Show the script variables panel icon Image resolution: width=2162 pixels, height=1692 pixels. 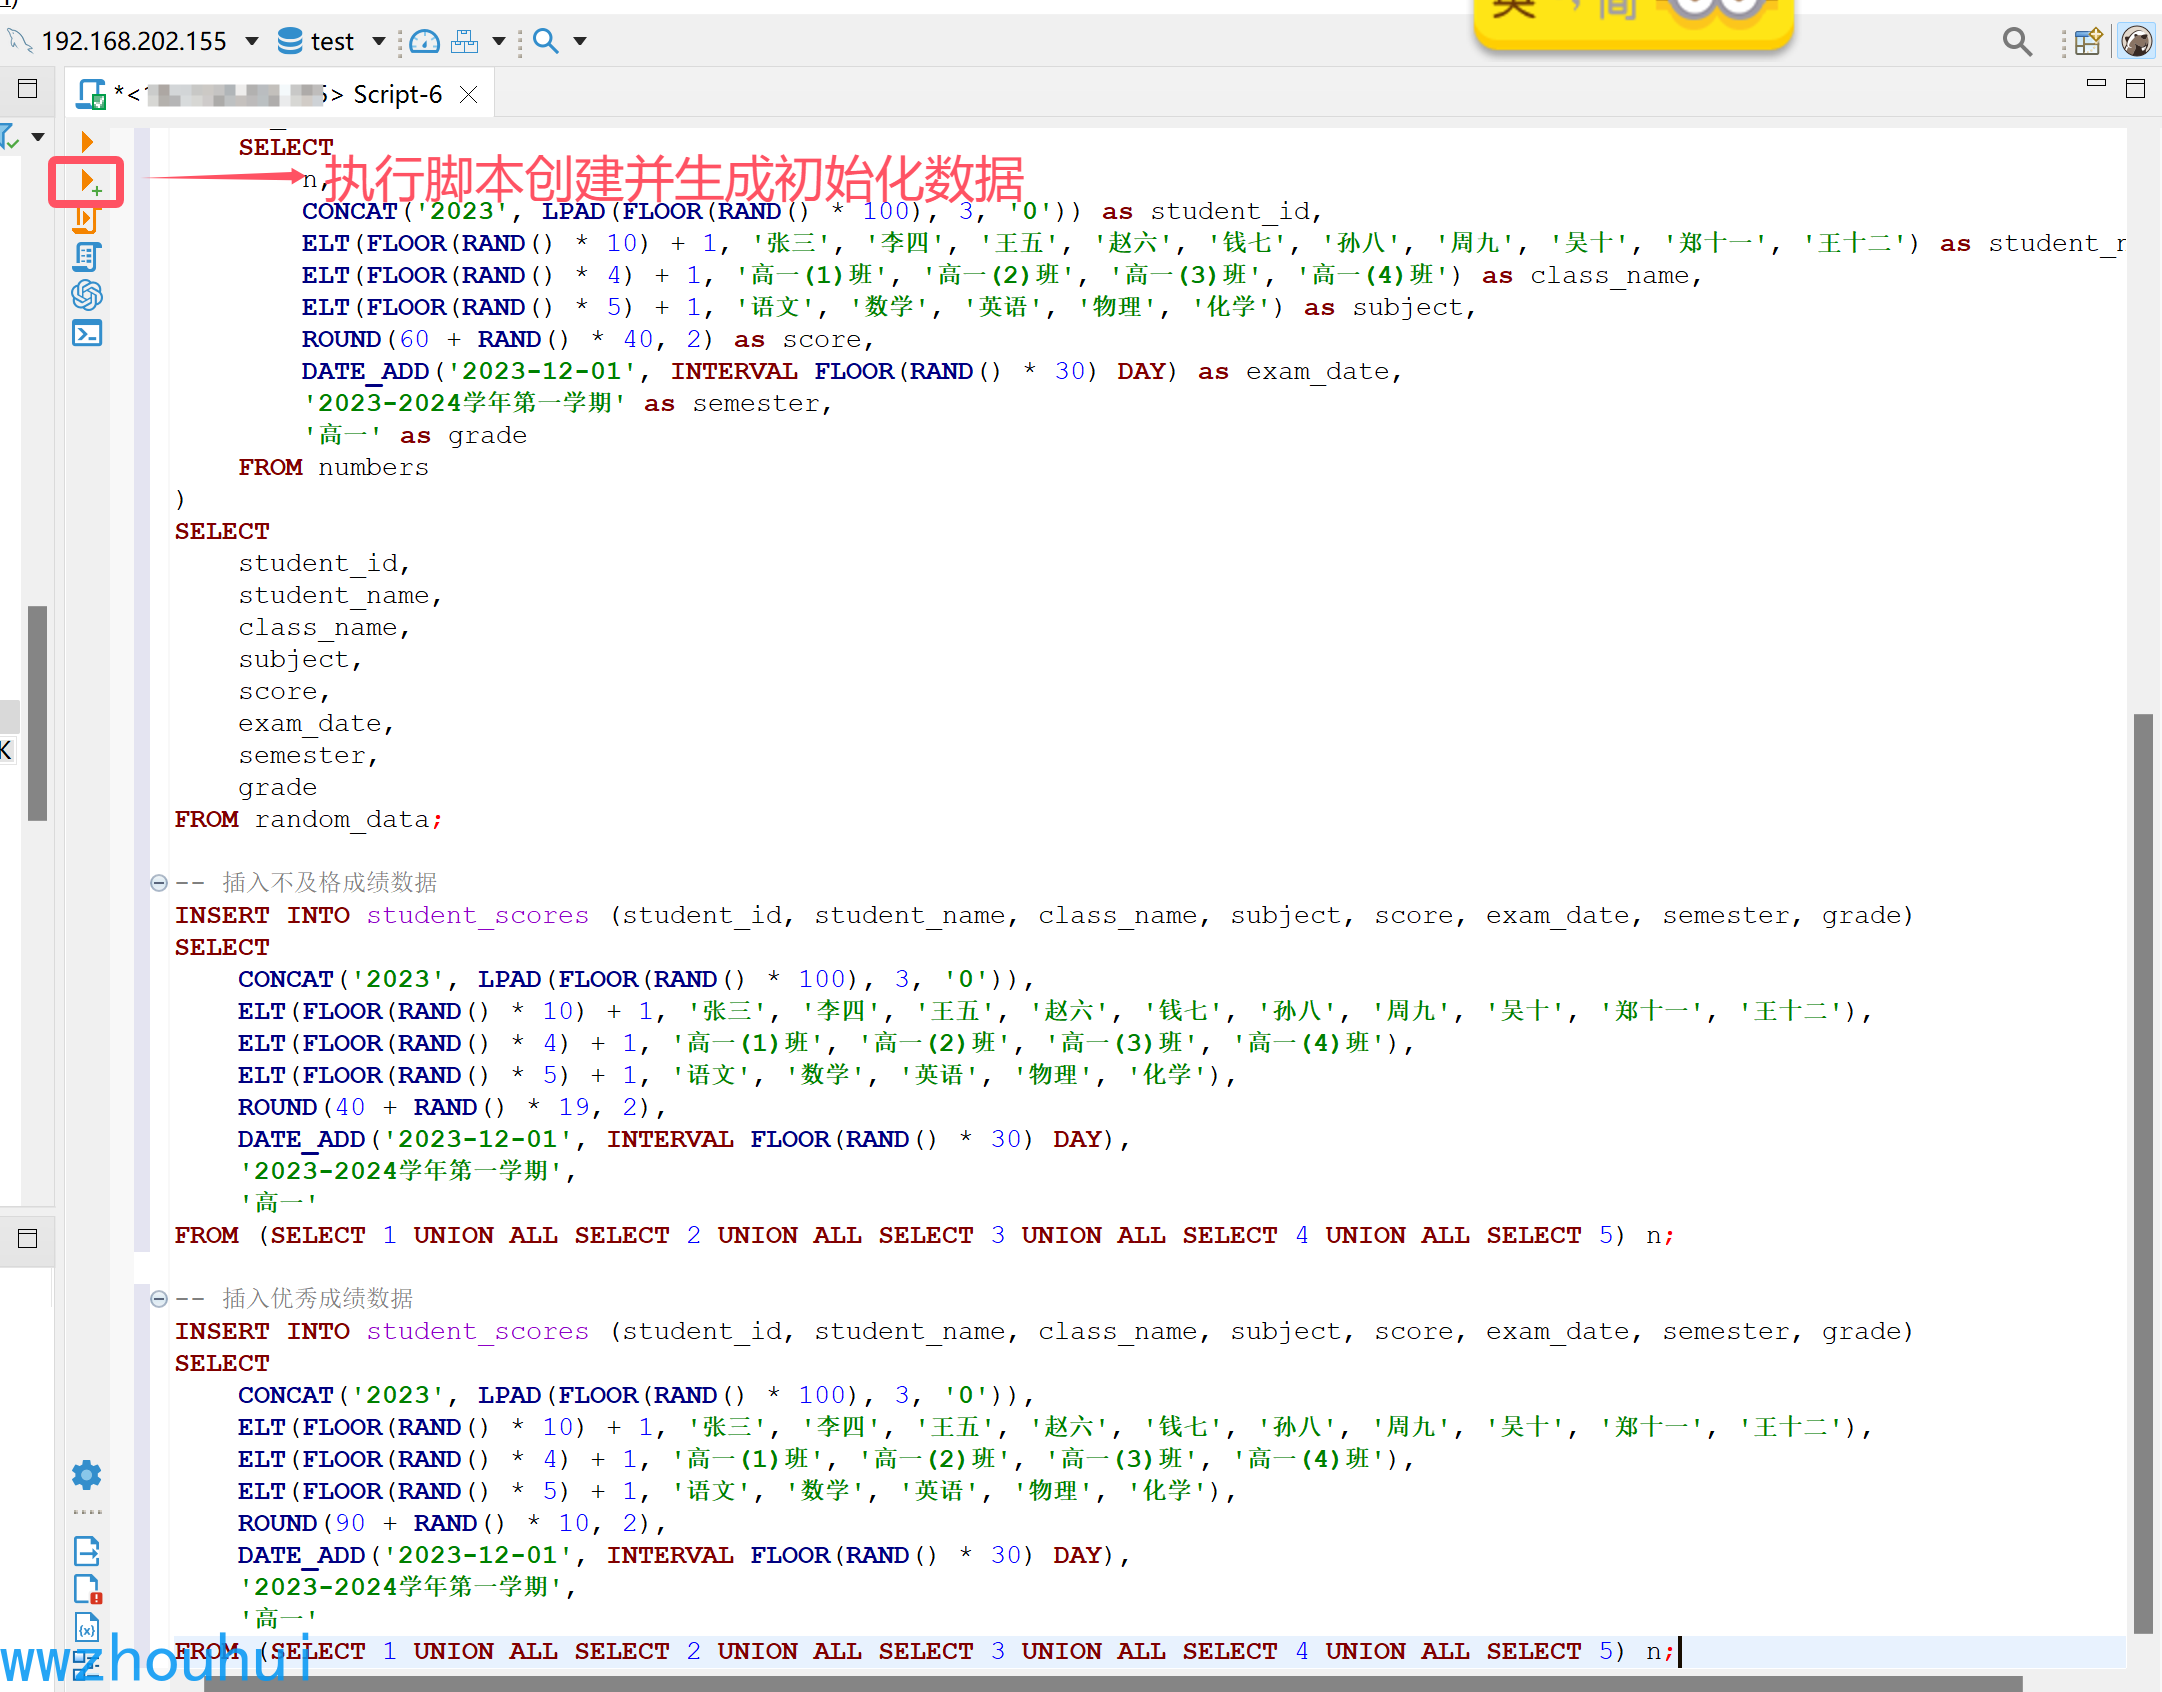tap(87, 1628)
